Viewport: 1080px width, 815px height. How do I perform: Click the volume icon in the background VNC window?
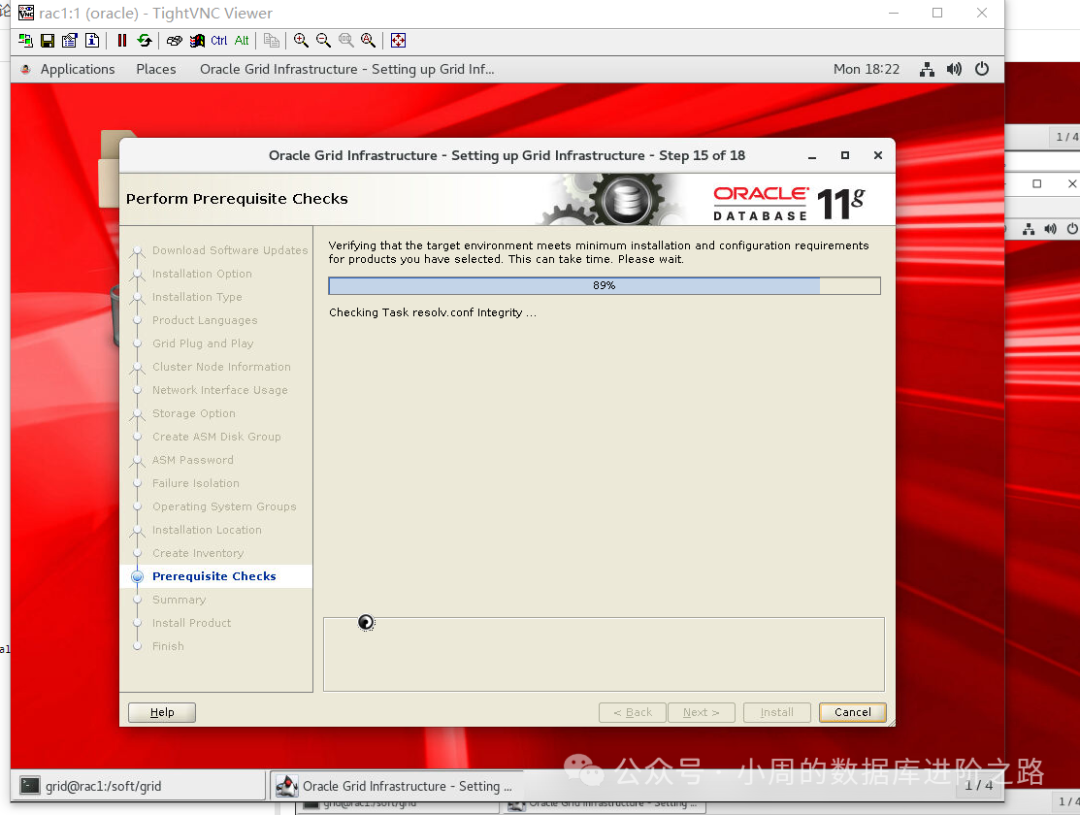point(1050,229)
